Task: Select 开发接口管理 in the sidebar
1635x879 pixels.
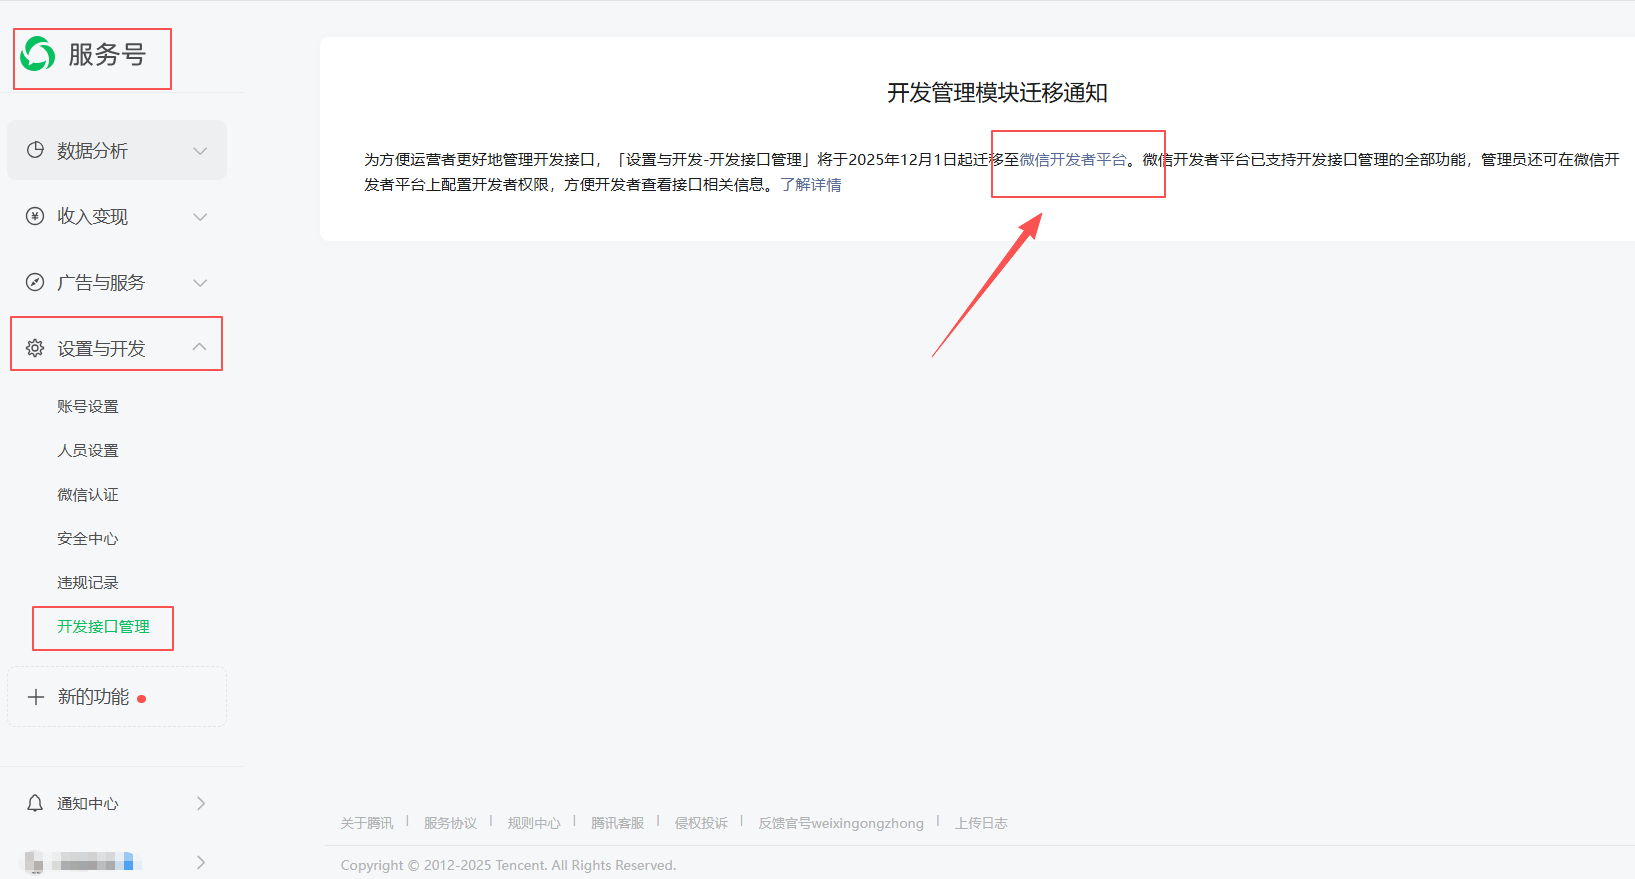Action: point(103,627)
